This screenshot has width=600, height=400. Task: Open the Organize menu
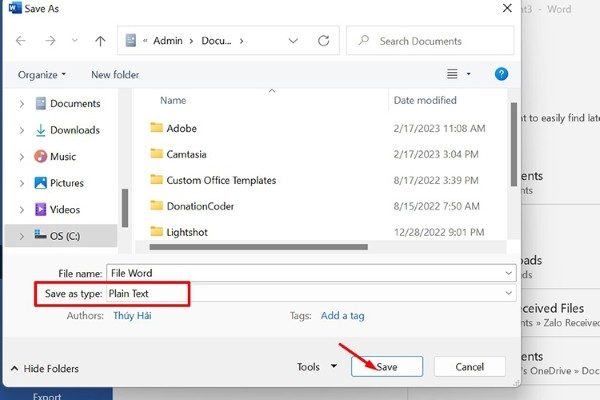(42, 75)
